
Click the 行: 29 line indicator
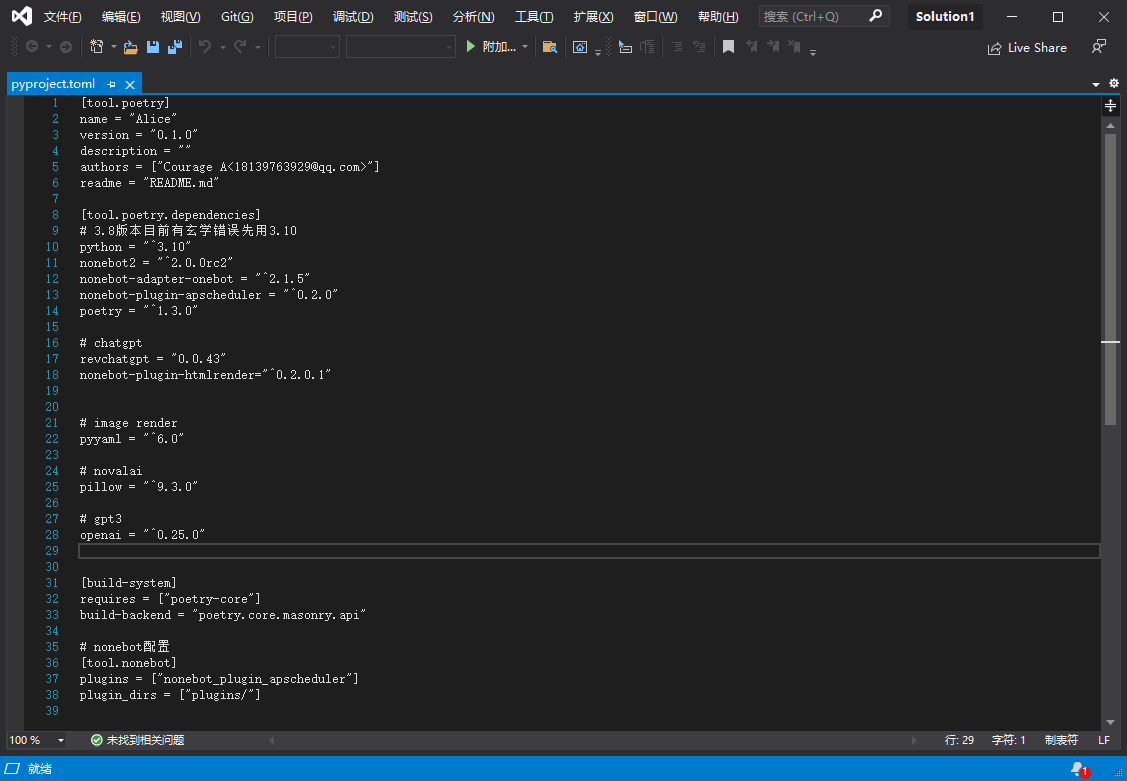click(959, 740)
